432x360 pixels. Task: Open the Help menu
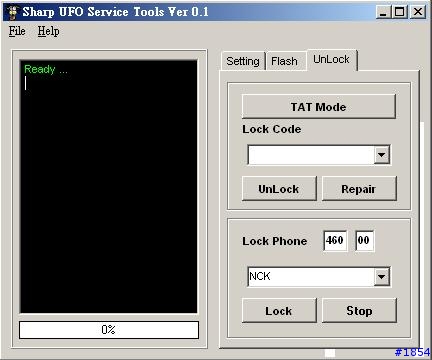48,31
